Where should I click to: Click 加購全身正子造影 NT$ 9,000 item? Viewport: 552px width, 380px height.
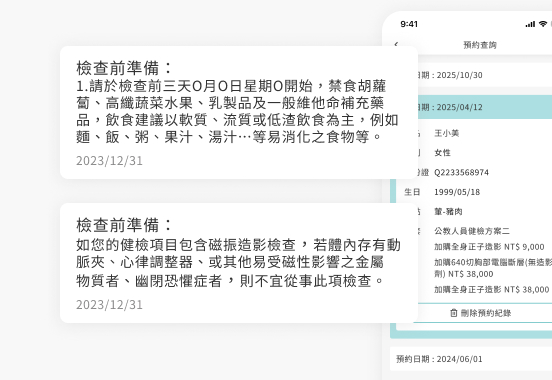click(489, 247)
